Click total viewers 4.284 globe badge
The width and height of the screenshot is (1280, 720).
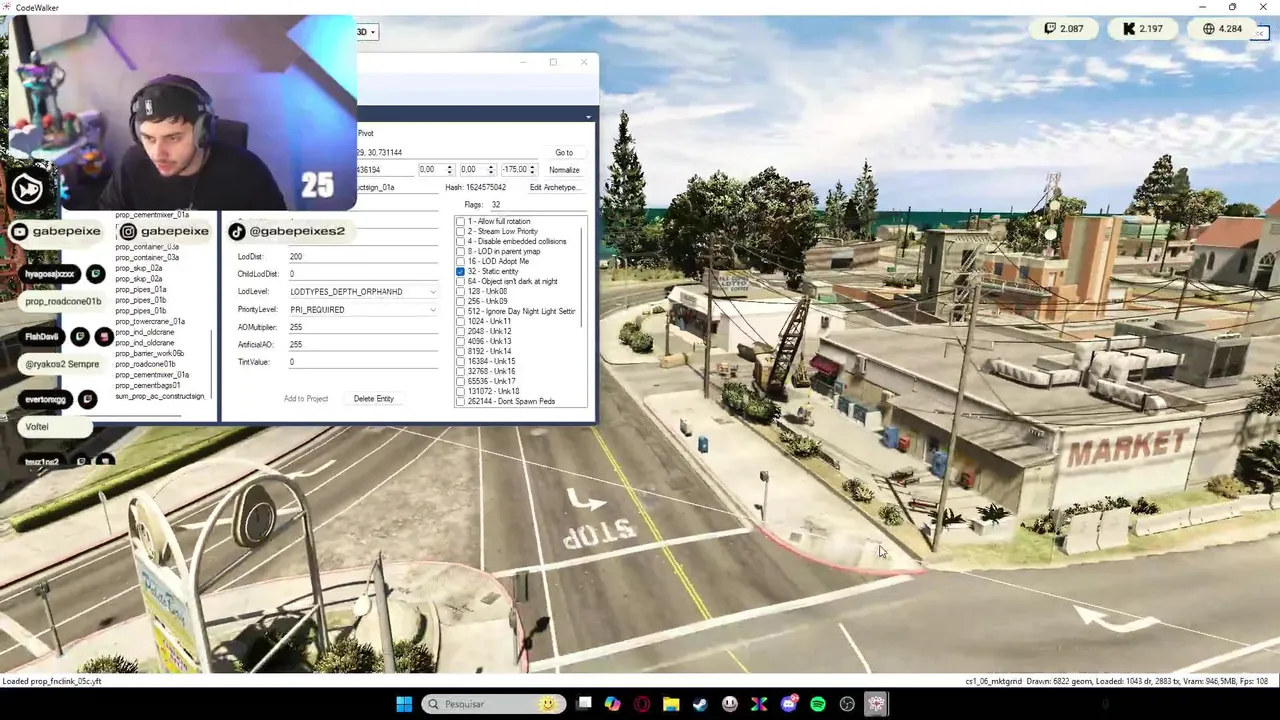pos(1222,28)
